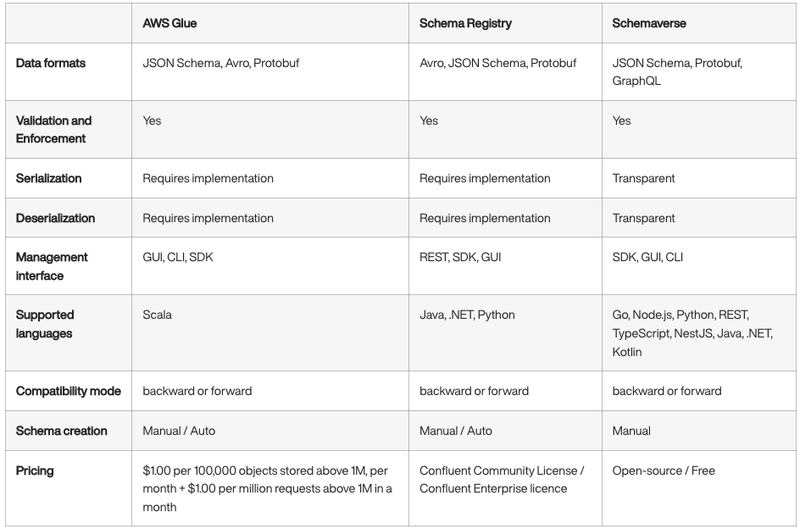The height and width of the screenshot is (530, 800).
Task: Select the Validation and Enforcement row label
Action: pyautogui.click(x=55, y=130)
